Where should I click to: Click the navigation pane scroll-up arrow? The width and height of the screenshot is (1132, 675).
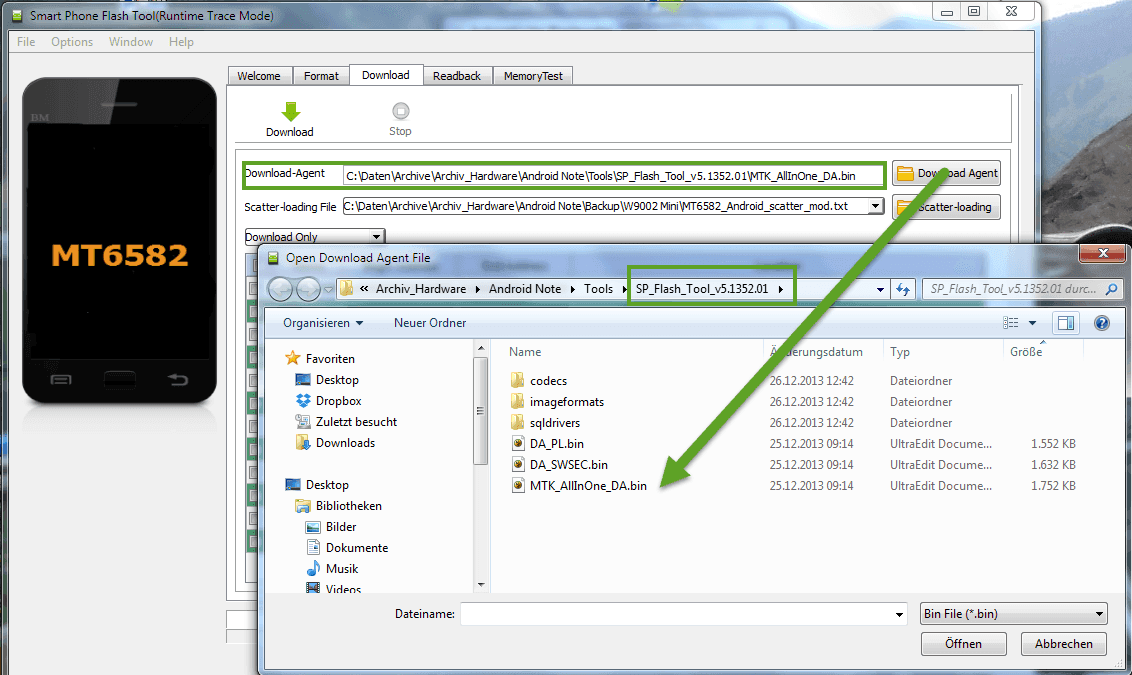pos(480,349)
